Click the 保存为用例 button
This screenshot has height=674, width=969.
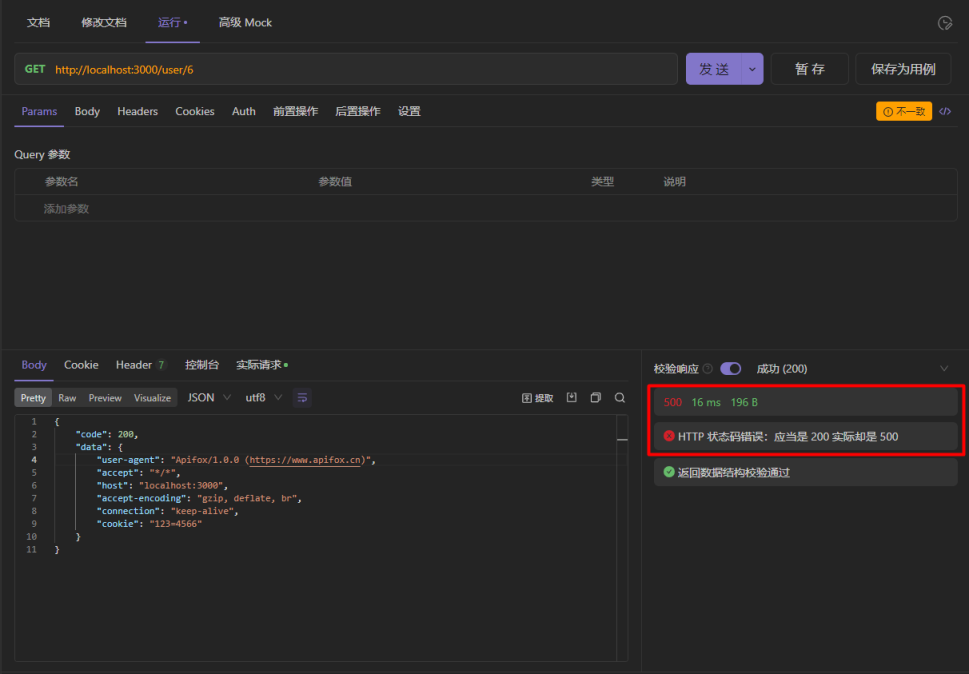[903, 69]
